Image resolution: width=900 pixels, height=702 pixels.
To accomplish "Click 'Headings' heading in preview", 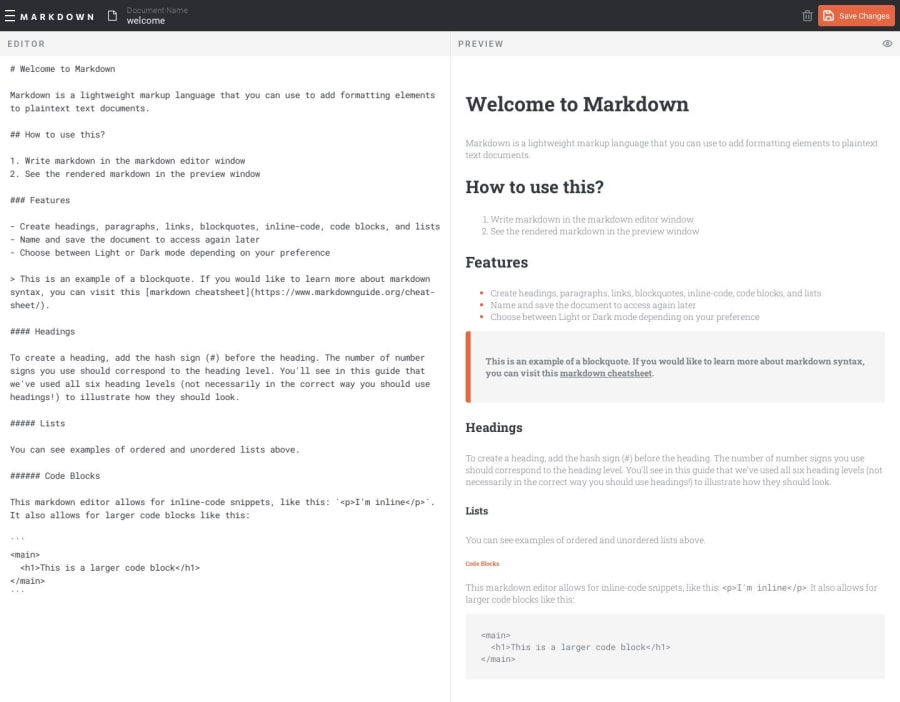I will (x=494, y=428).
